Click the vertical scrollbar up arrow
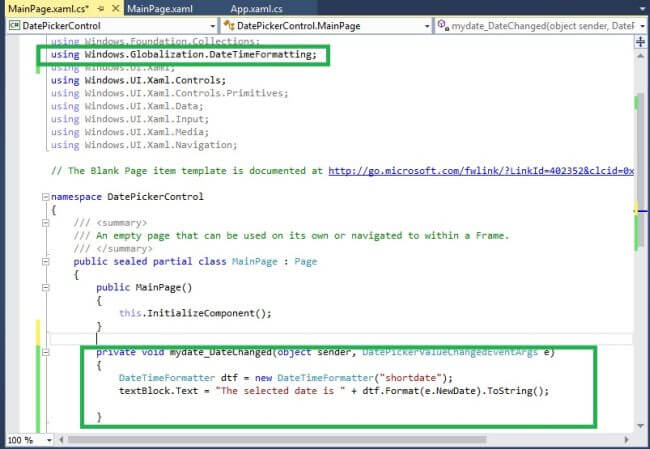 pyautogui.click(x=640, y=56)
